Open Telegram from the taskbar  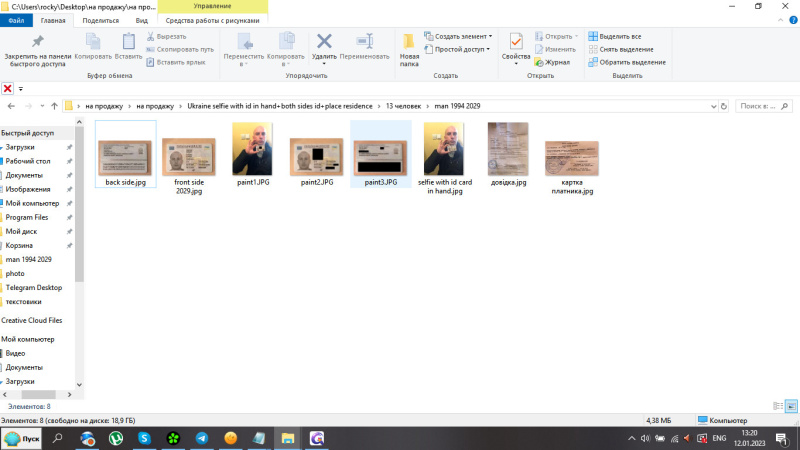click(202, 438)
